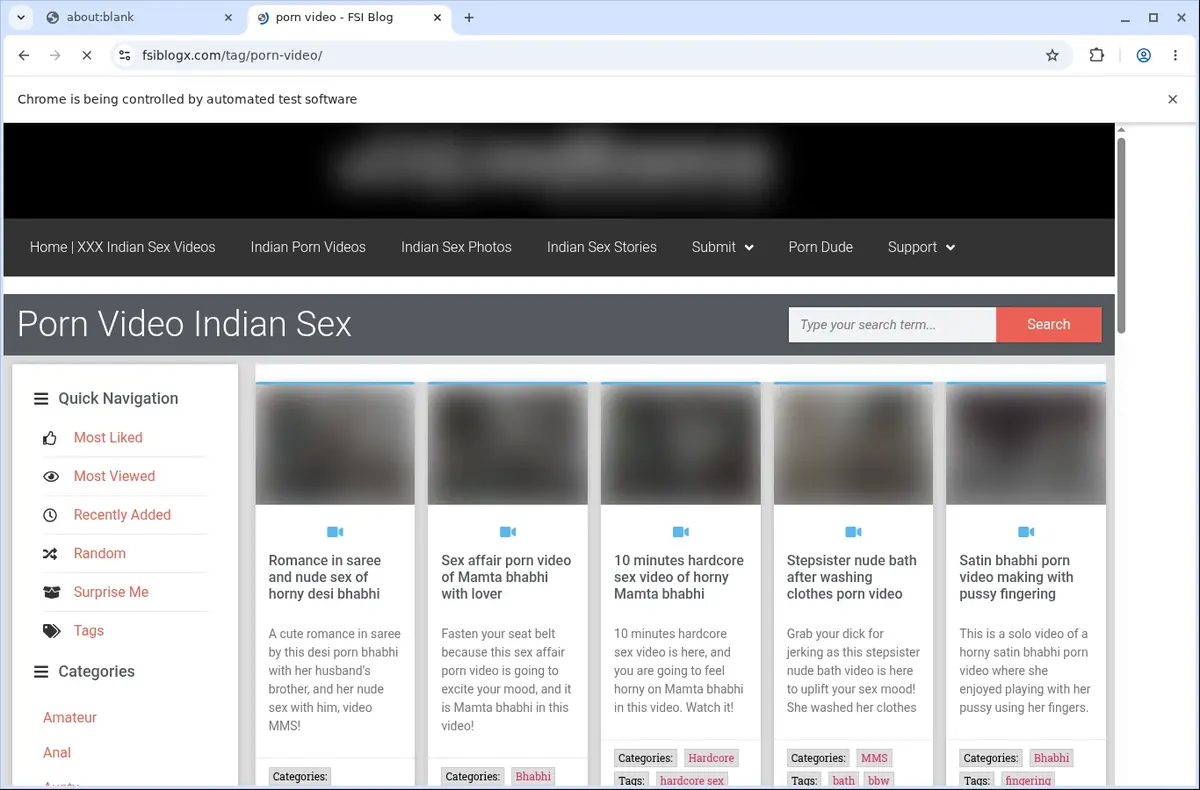The height and width of the screenshot is (790, 1200).
Task: Open the Tags sidebar link
Action: tap(89, 631)
